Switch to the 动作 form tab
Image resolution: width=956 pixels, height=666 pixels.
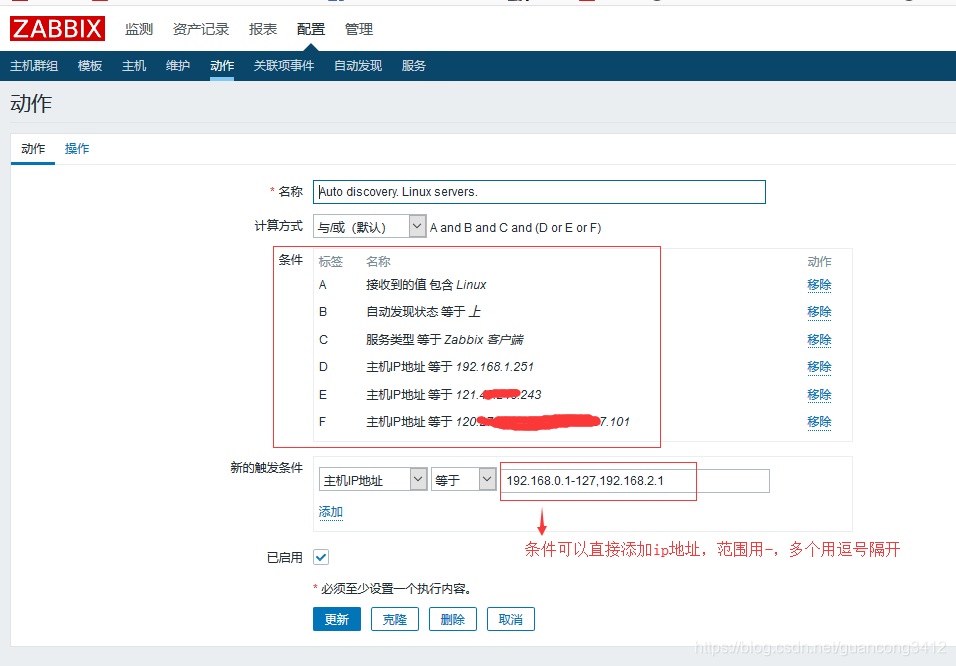coord(33,149)
